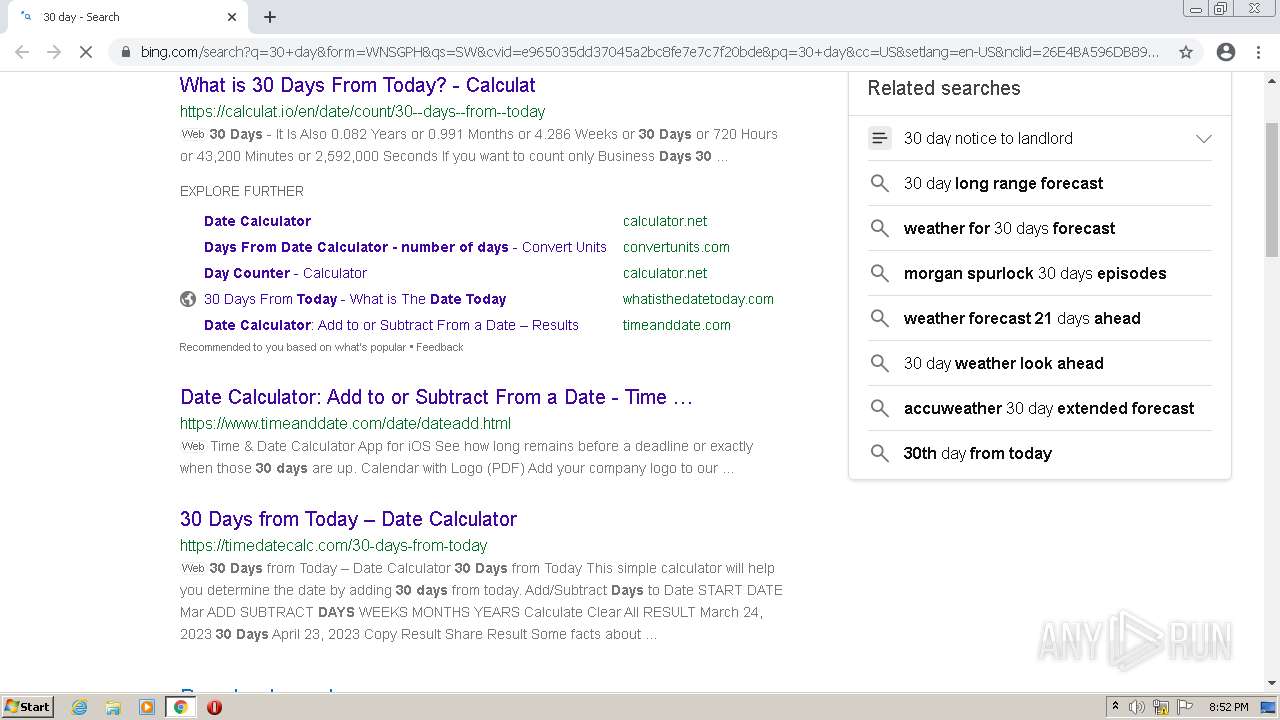This screenshot has height=720, width=1280.
Task: Search '30 day long range forecast'
Action: click(x=1003, y=183)
